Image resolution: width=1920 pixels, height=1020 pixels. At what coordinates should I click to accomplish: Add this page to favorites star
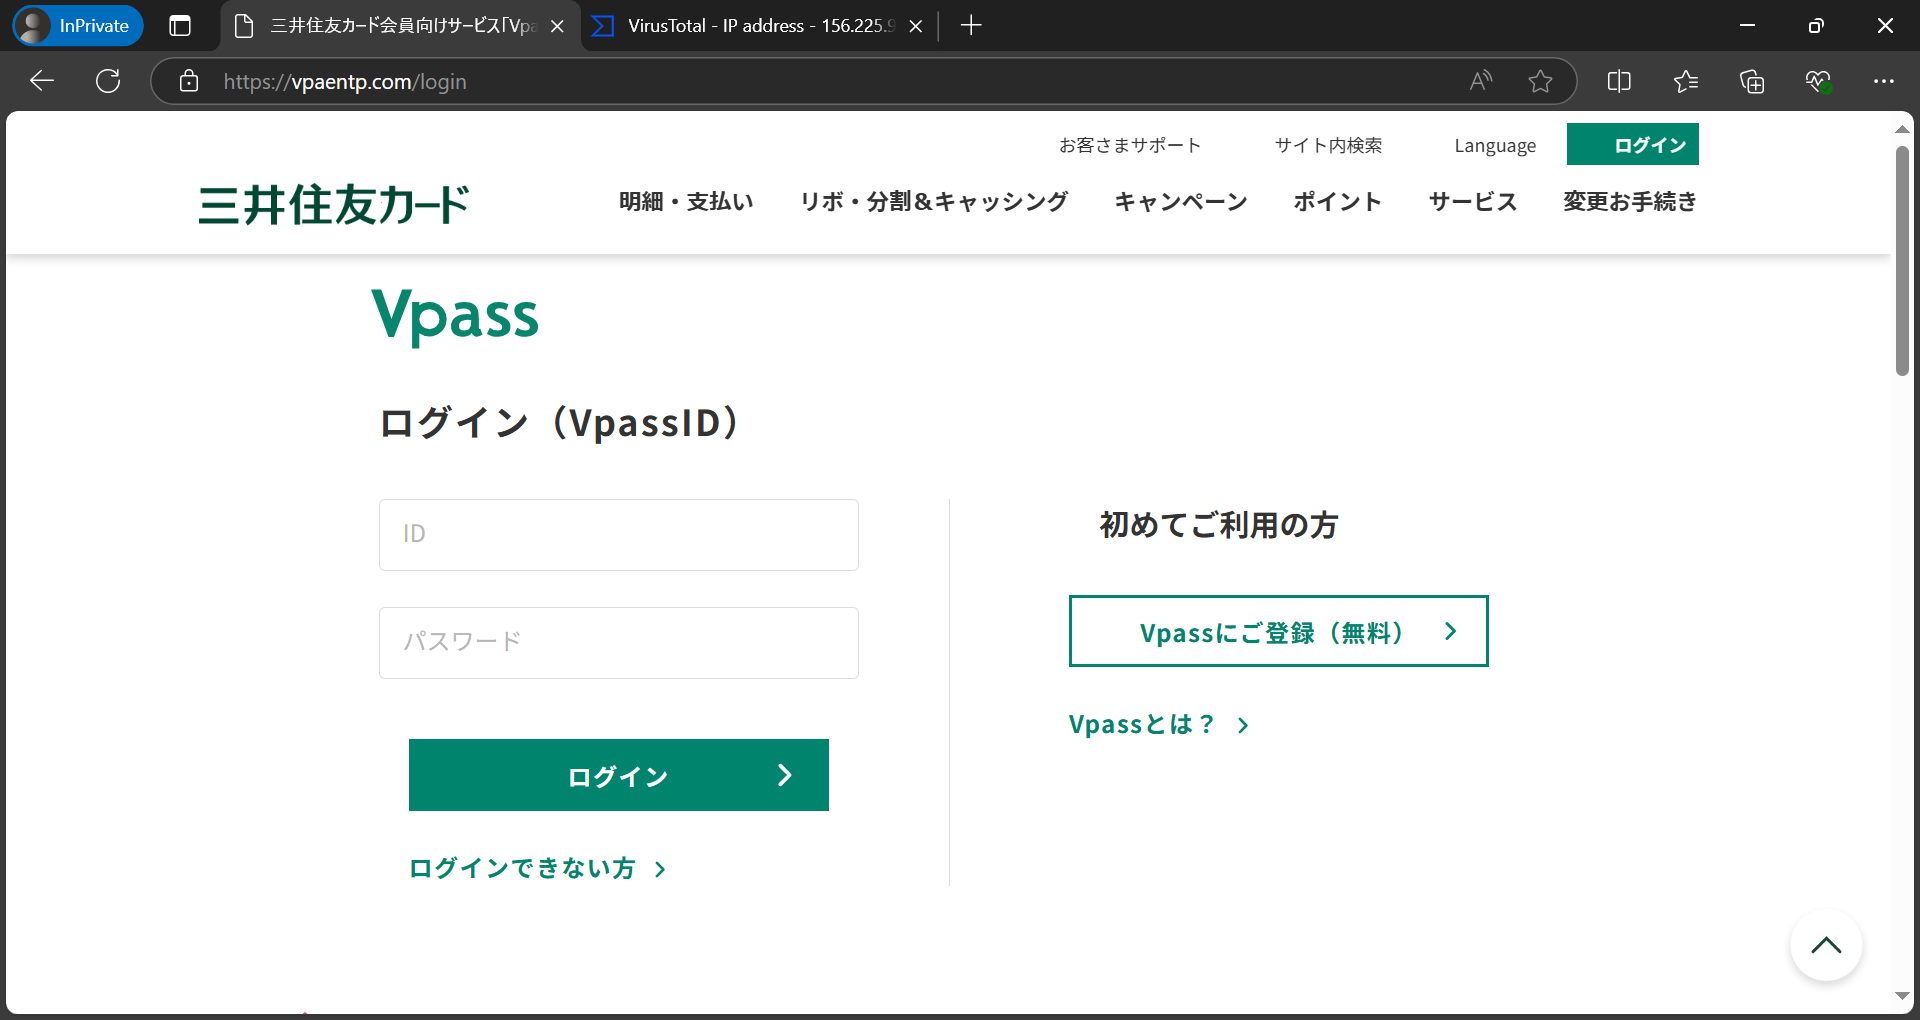[1540, 81]
